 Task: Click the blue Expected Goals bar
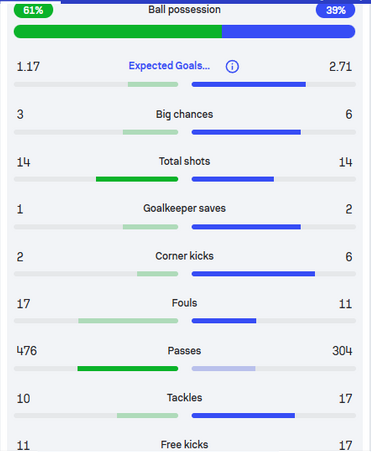pos(249,85)
